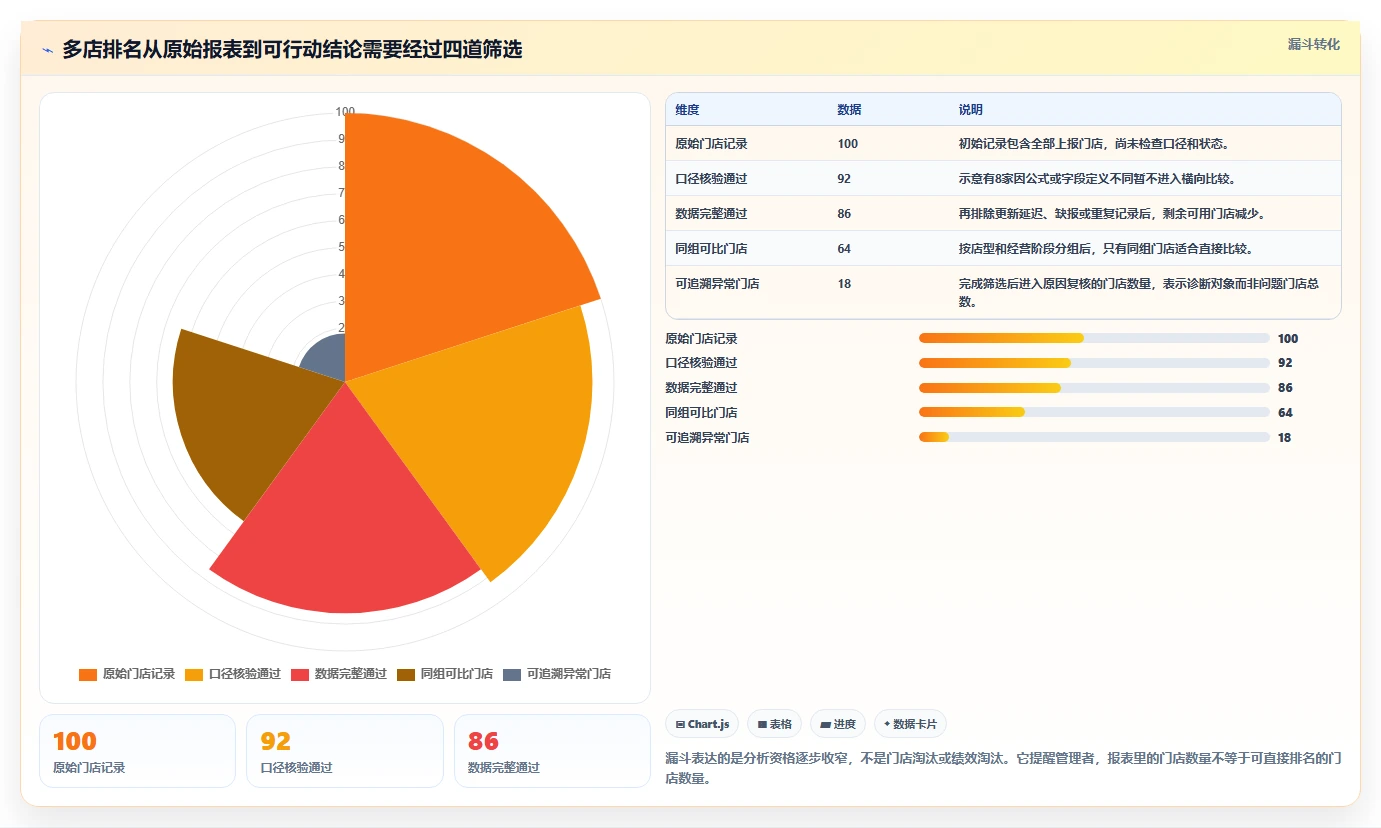Click the 维度 table column header
Image resolution: width=1381 pixels, height=828 pixels.
pos(688,110)
